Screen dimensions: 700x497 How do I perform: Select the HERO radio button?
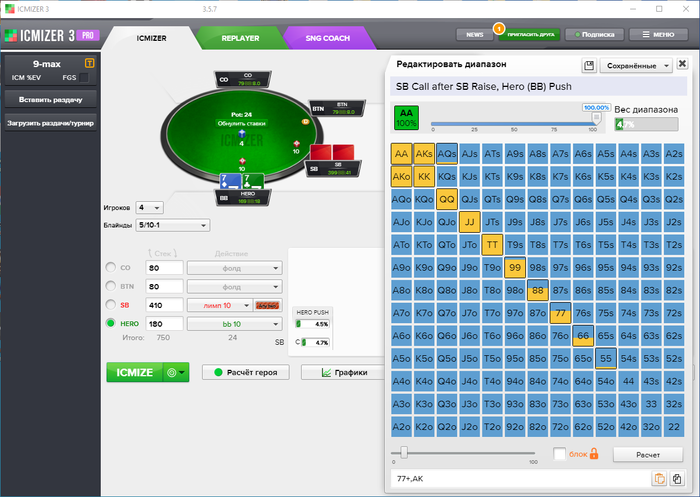110,323
